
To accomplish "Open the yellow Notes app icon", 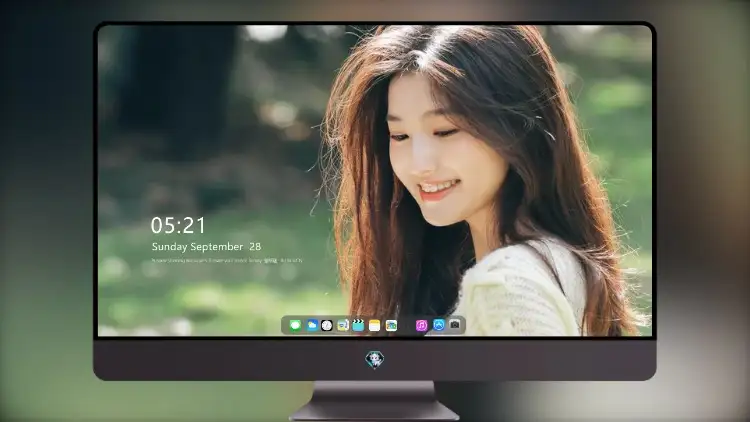I will click(375, 326).
